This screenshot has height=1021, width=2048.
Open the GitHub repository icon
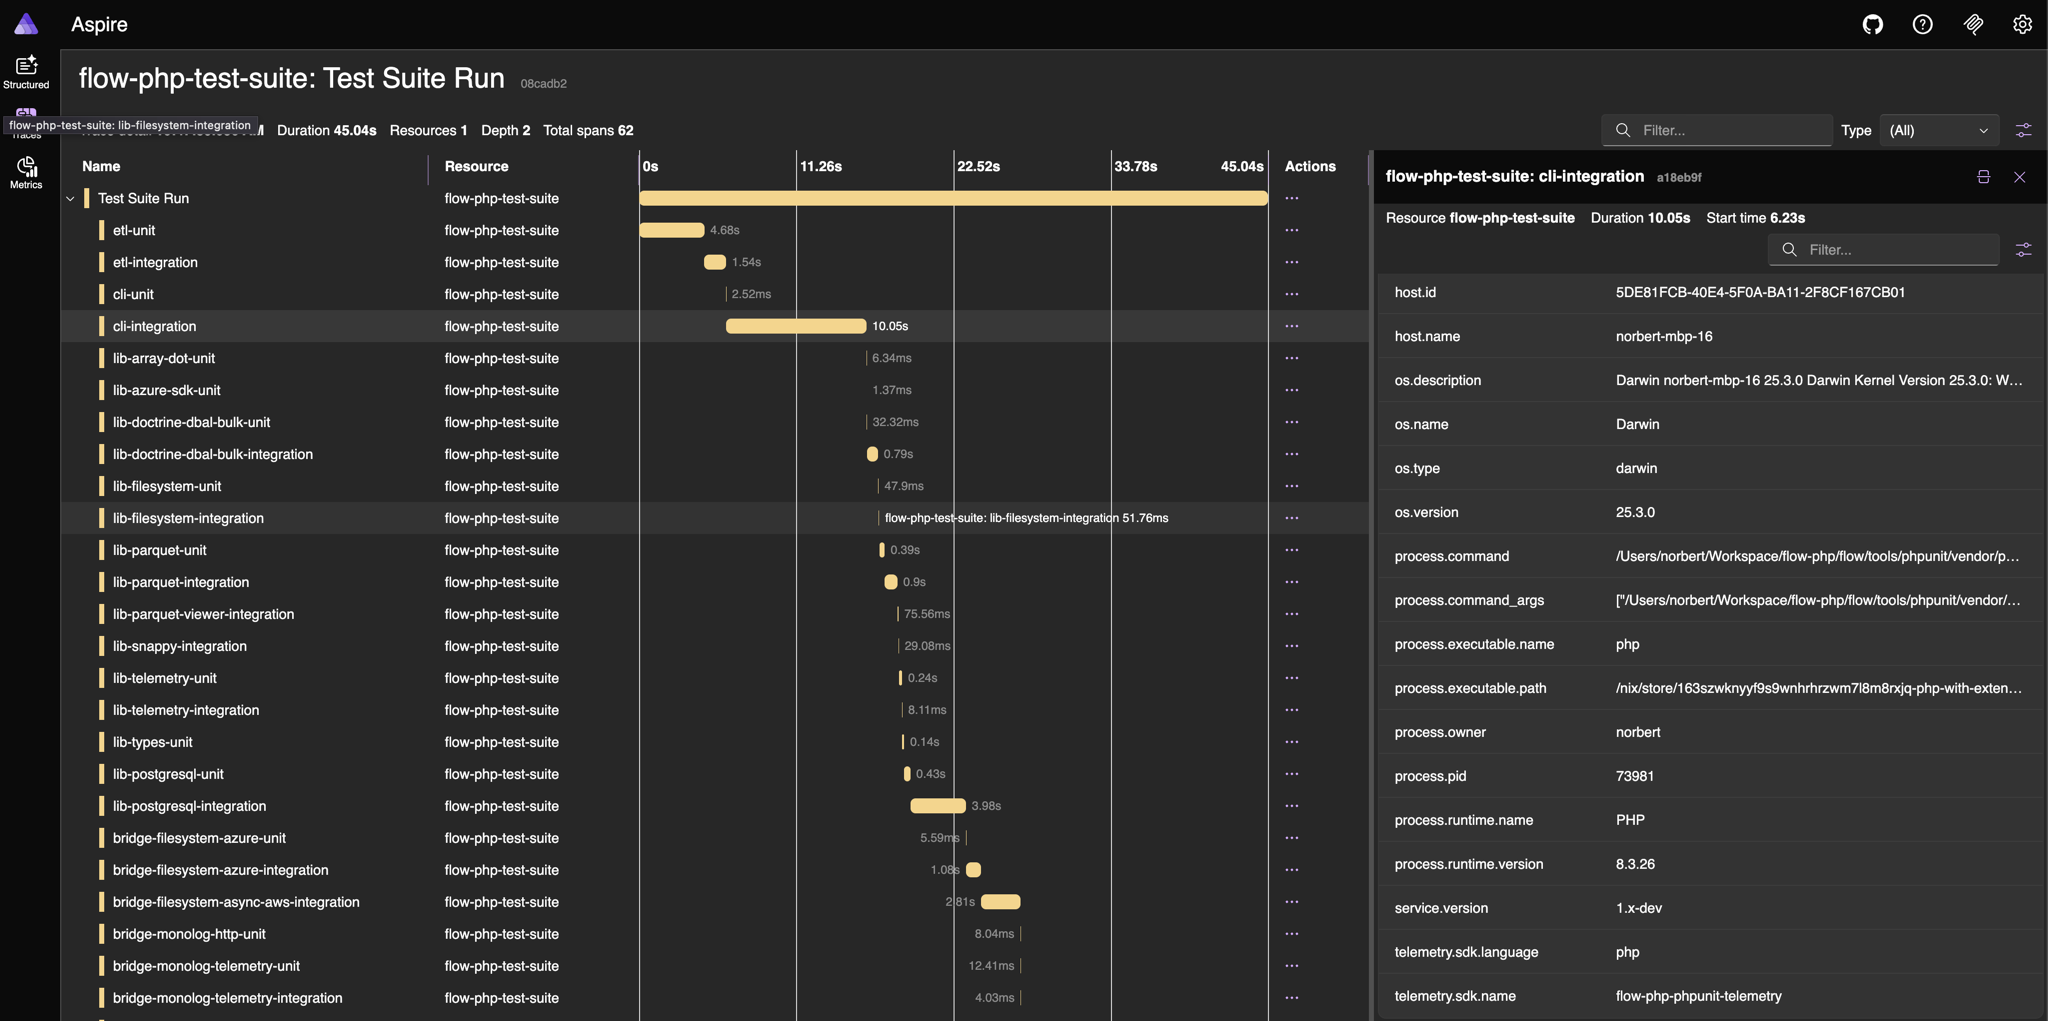pos(1872,24)
